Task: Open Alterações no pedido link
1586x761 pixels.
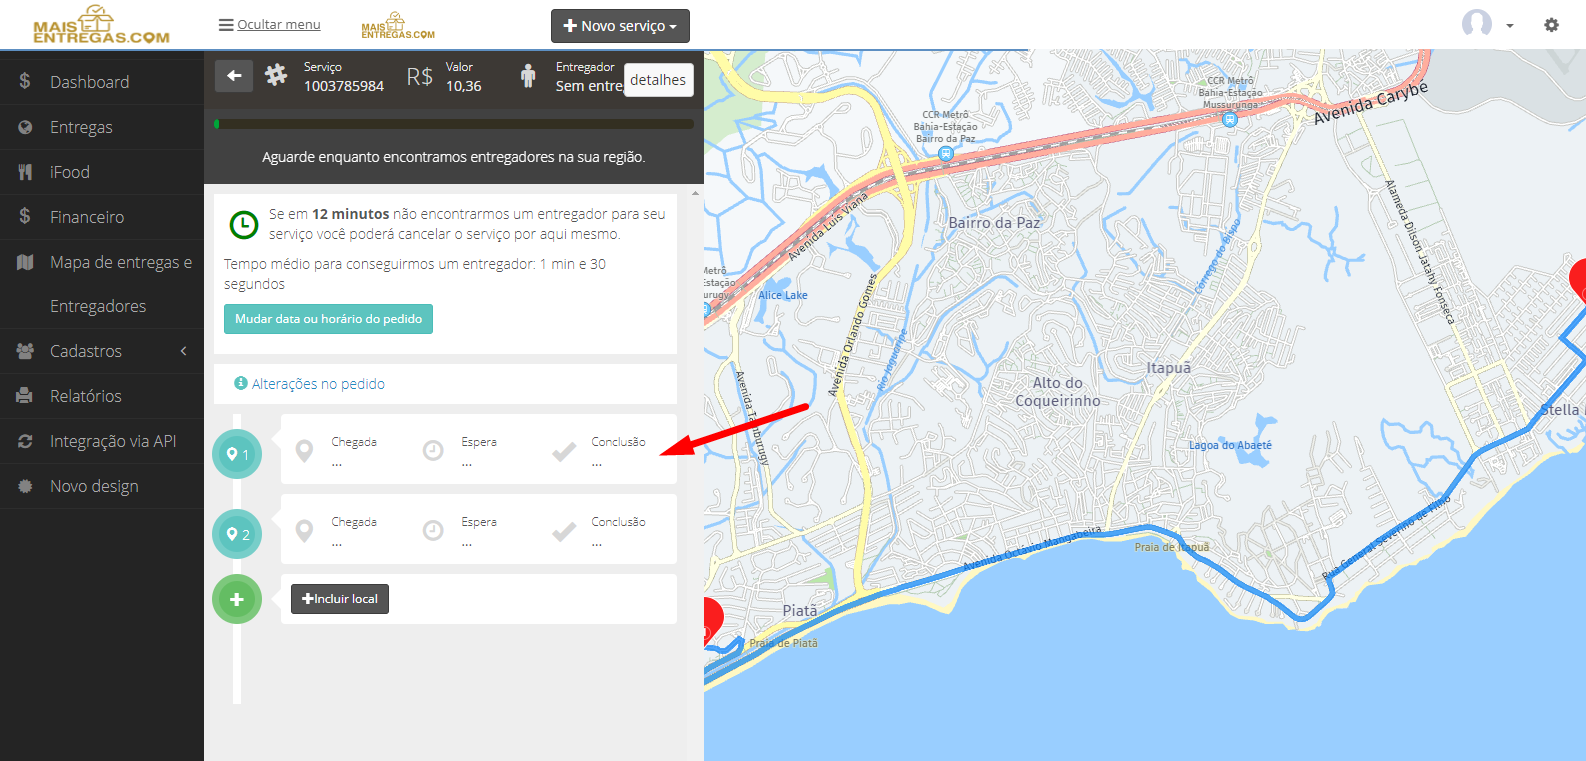Action: pyautogui.click(x=310, y=384)
